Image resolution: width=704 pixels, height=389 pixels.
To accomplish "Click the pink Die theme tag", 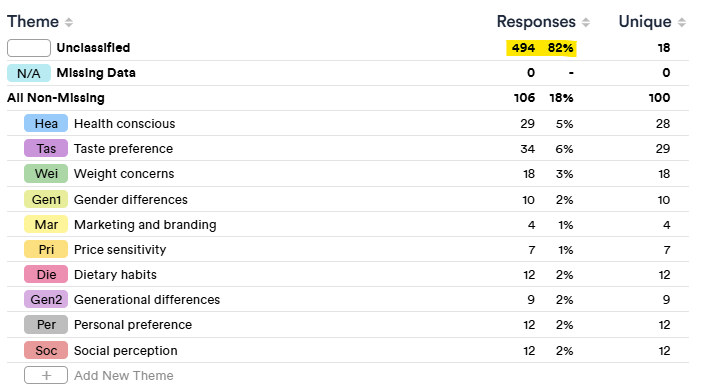I will [46, 274].
